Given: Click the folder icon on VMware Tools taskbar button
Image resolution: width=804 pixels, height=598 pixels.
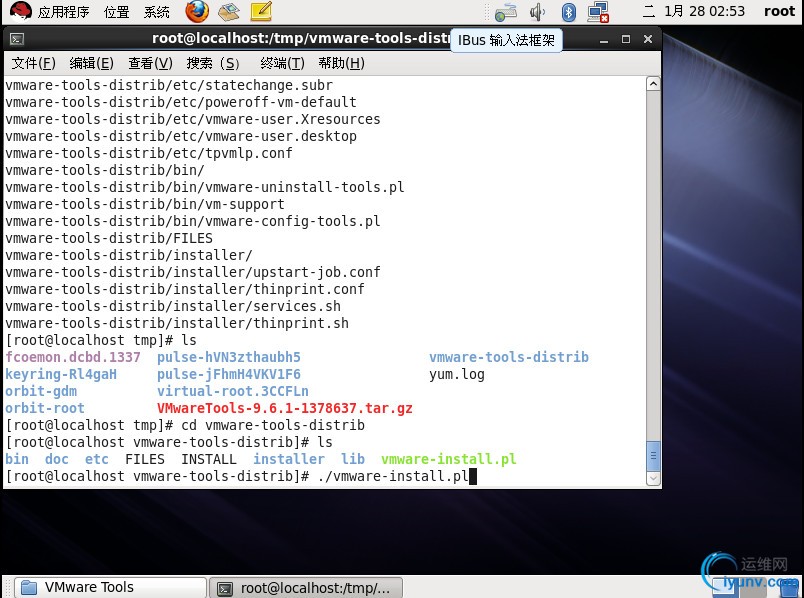Looking at the screenshot, I should (x=29, y=588).
